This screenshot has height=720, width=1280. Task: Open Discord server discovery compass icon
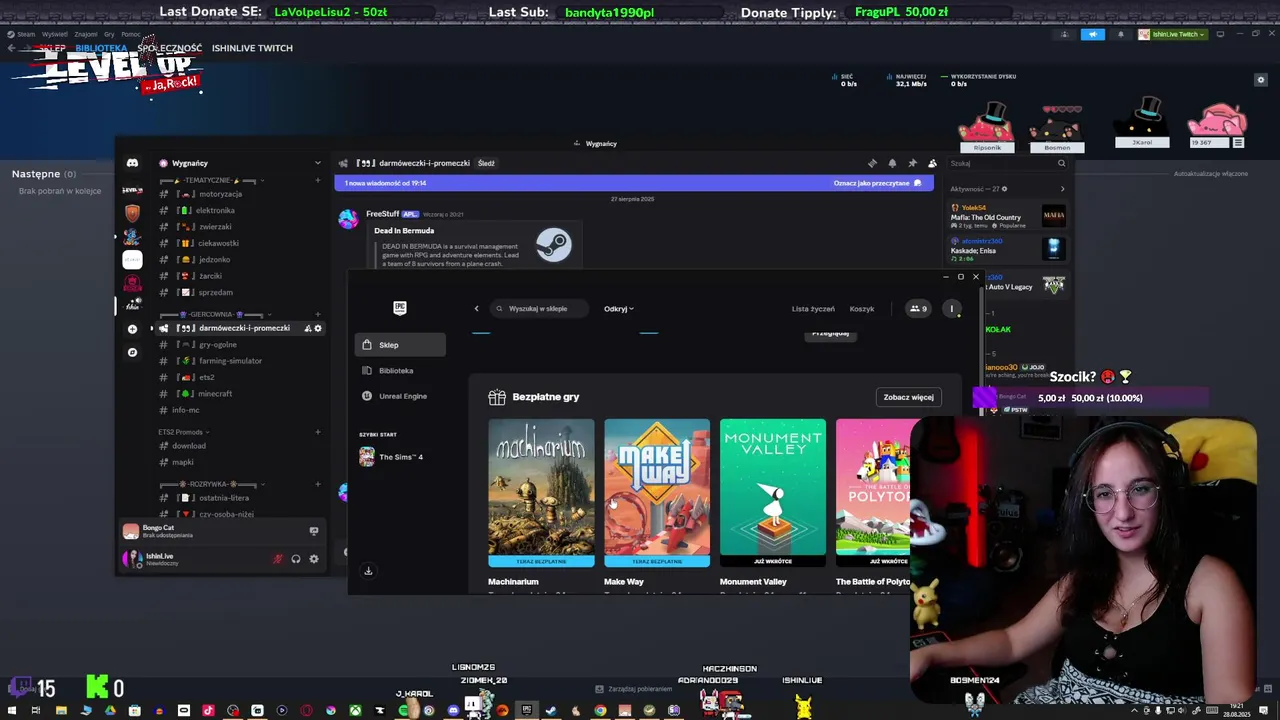(x=132, y=352)
